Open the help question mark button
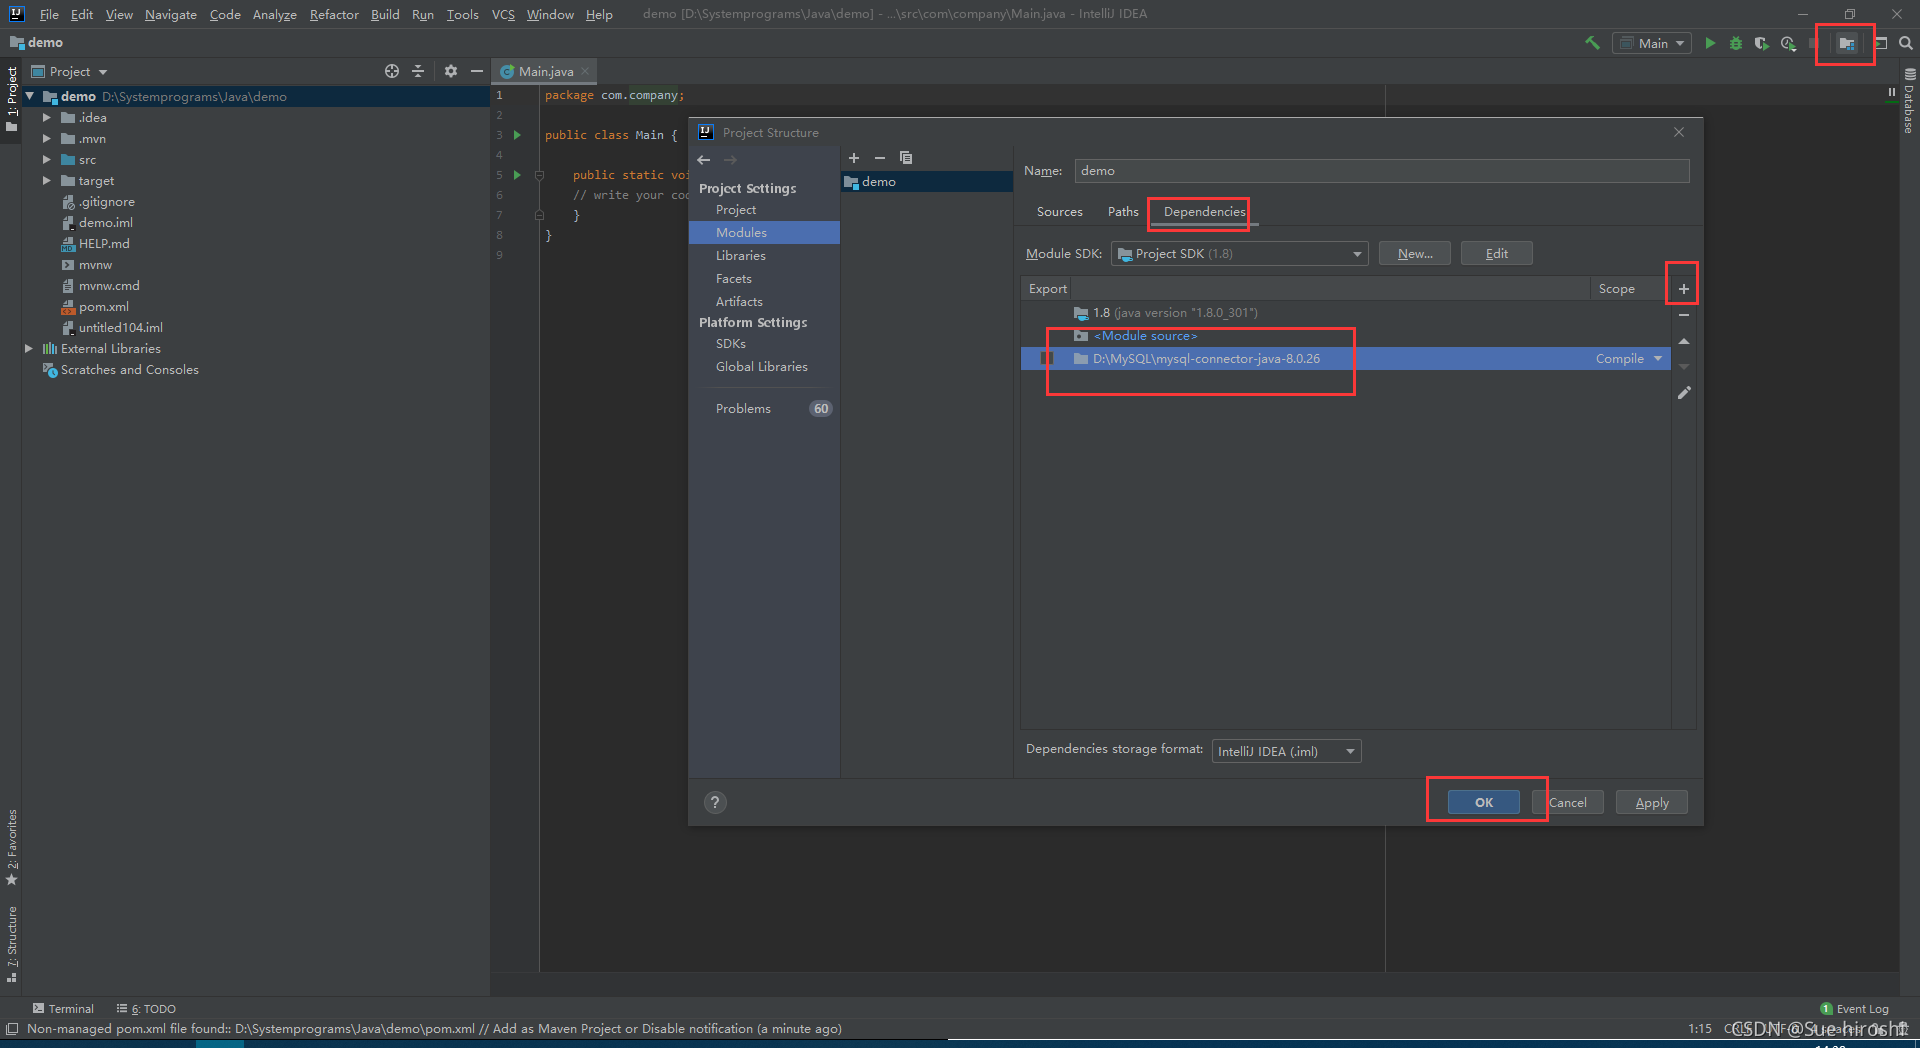The image size is (1920, 1048). point(715,802)
